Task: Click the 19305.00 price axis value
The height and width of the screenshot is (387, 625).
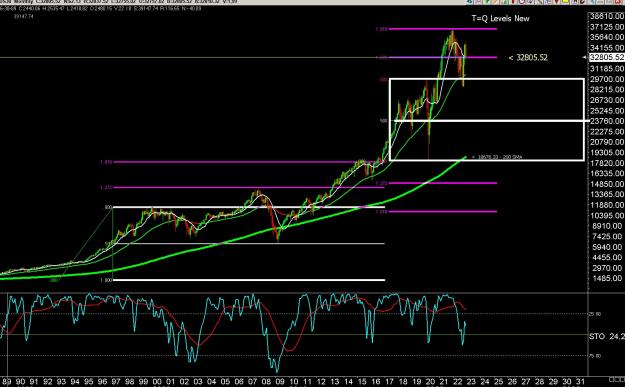Action: click(x=607, y=153)
